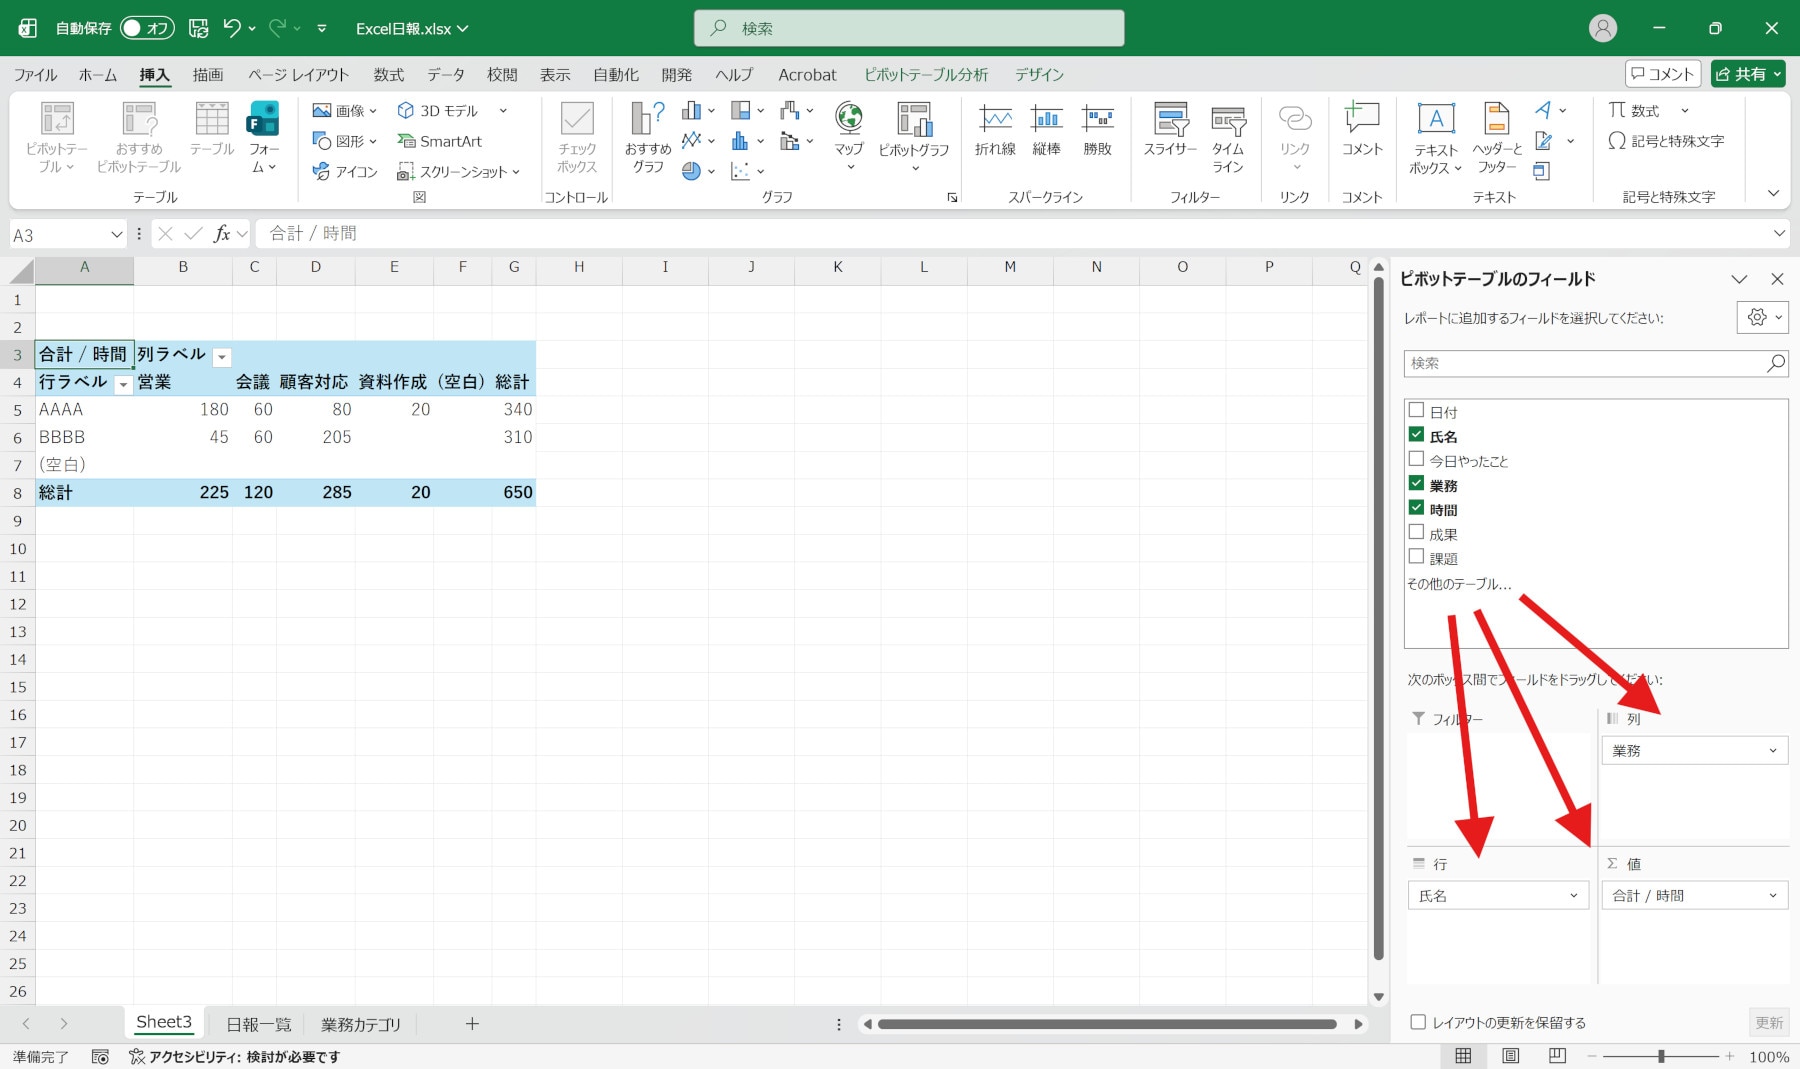Image resolution: width=1800 pixels, height=1069 pixels.
Task: Click the 共有 (Share) button
Action: click(x=1748, y=74)
